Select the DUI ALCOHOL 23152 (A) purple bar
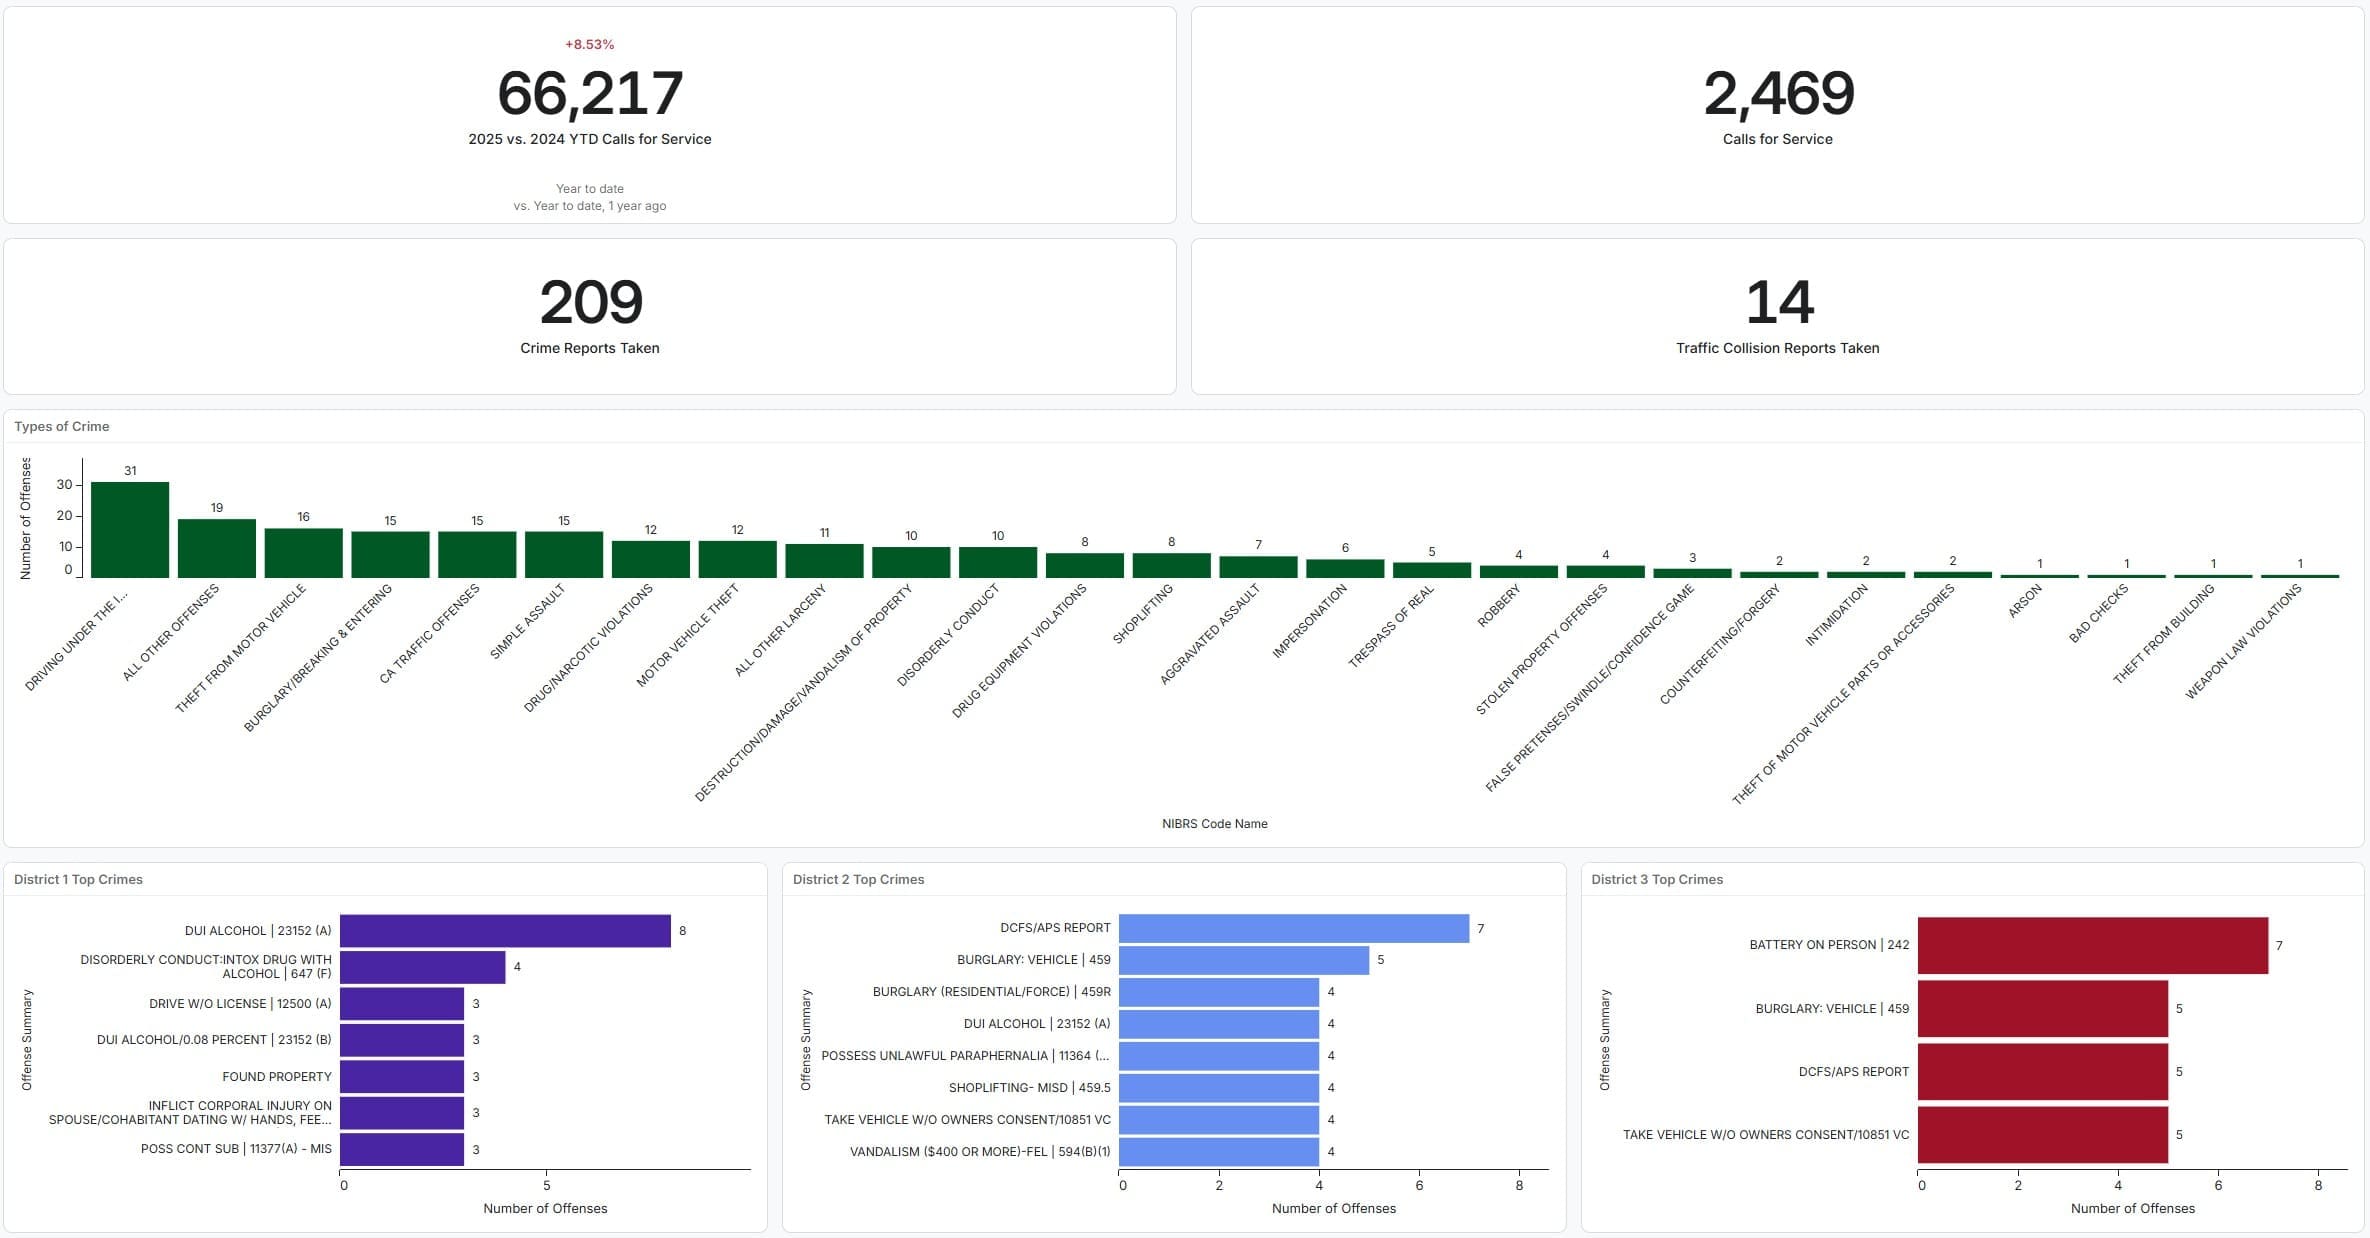 coord(505,931)
